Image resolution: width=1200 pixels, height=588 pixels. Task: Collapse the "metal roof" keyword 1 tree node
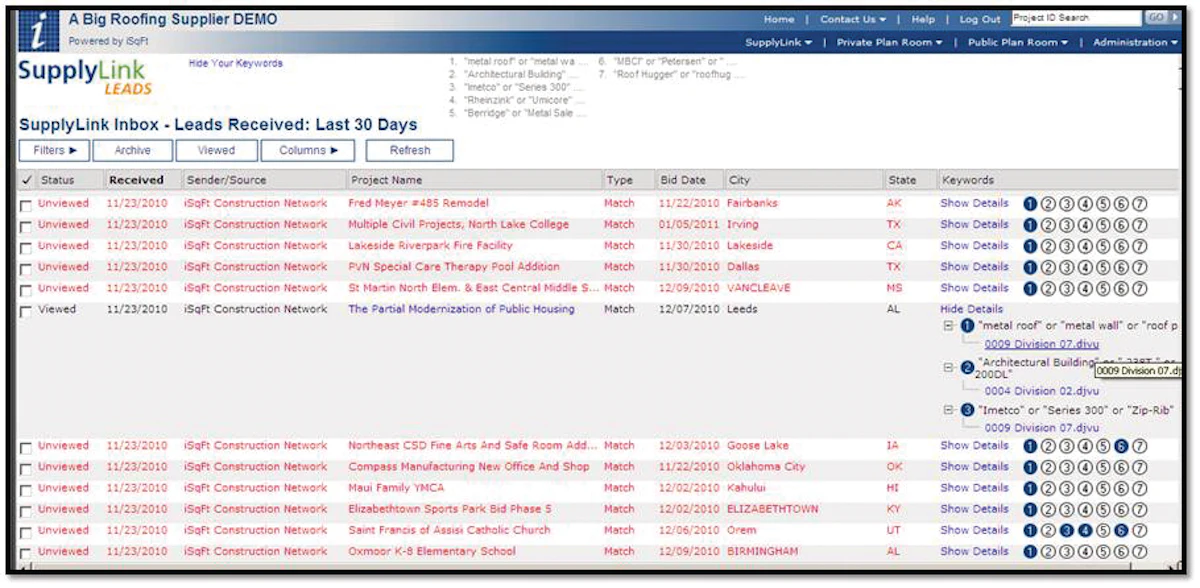[x=949, y=326]
